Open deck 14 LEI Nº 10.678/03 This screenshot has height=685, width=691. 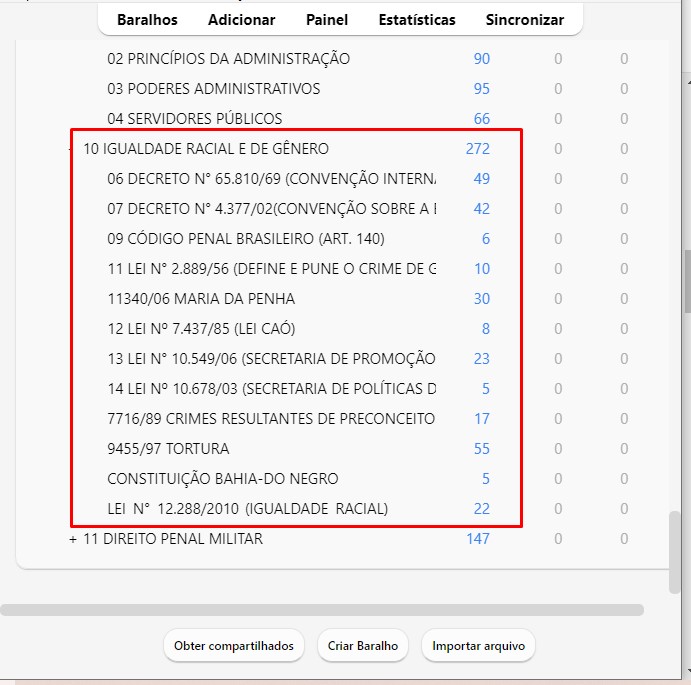pyautogui.click(x=271, y=388)
